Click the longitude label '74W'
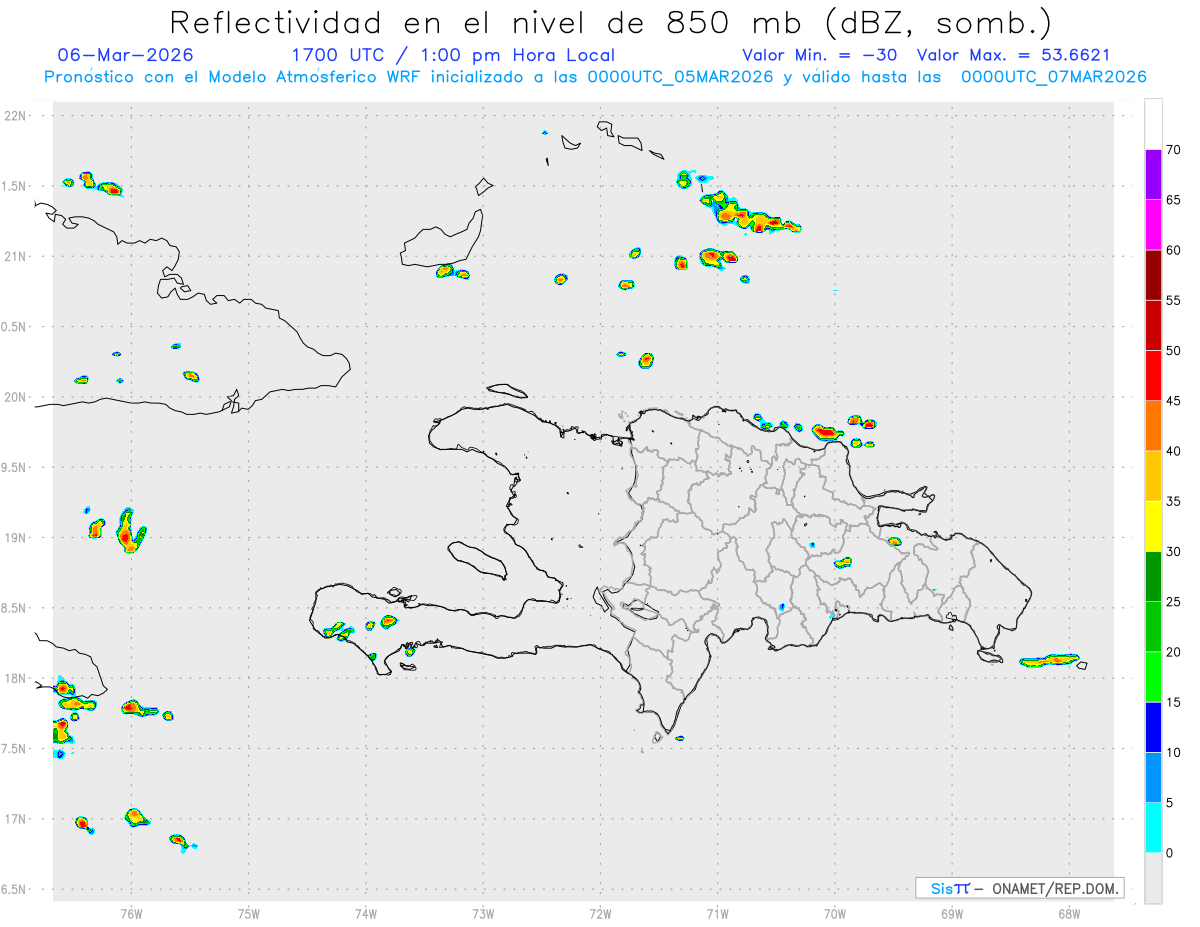1200x927 pixels. point(366,913)
